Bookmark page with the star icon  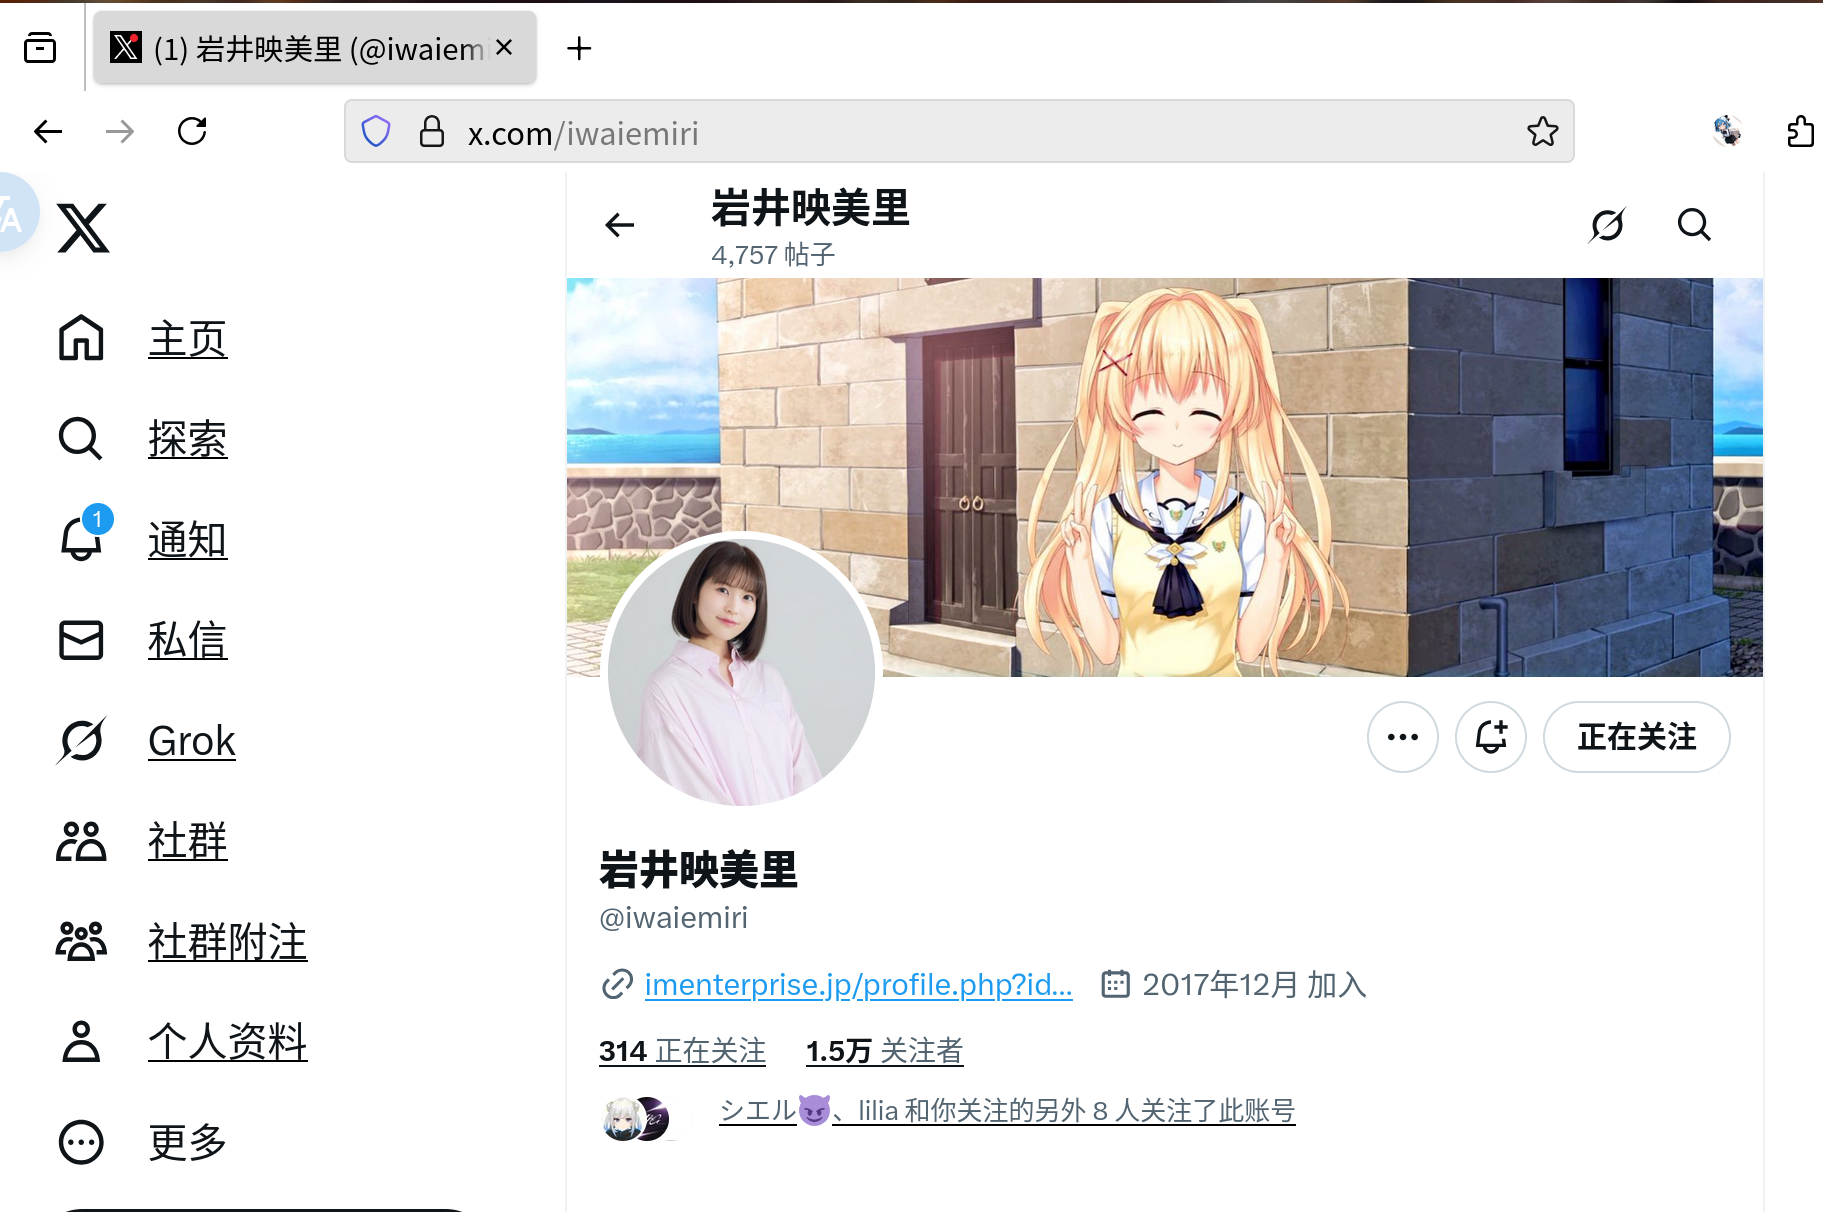click(x=1543, y=131)
